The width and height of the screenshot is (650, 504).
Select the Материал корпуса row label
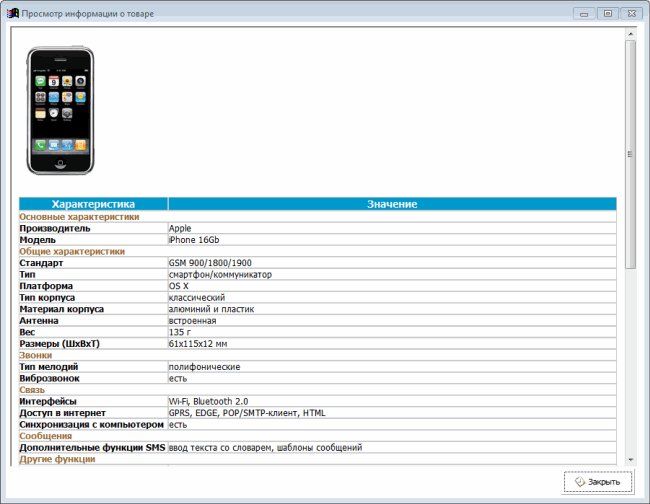pos(62,309)
